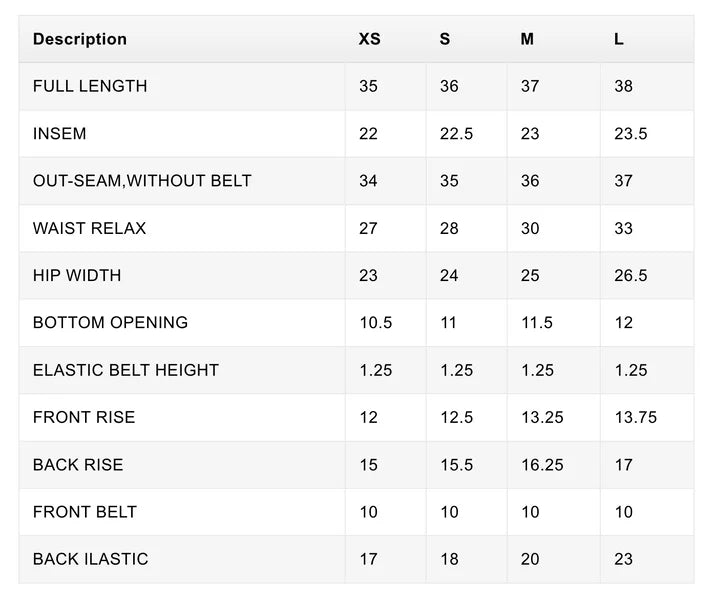The width and height of the screenshot is (713, 602).
Task: Select the FRONT BELT row label
Action: click(85, 512)
